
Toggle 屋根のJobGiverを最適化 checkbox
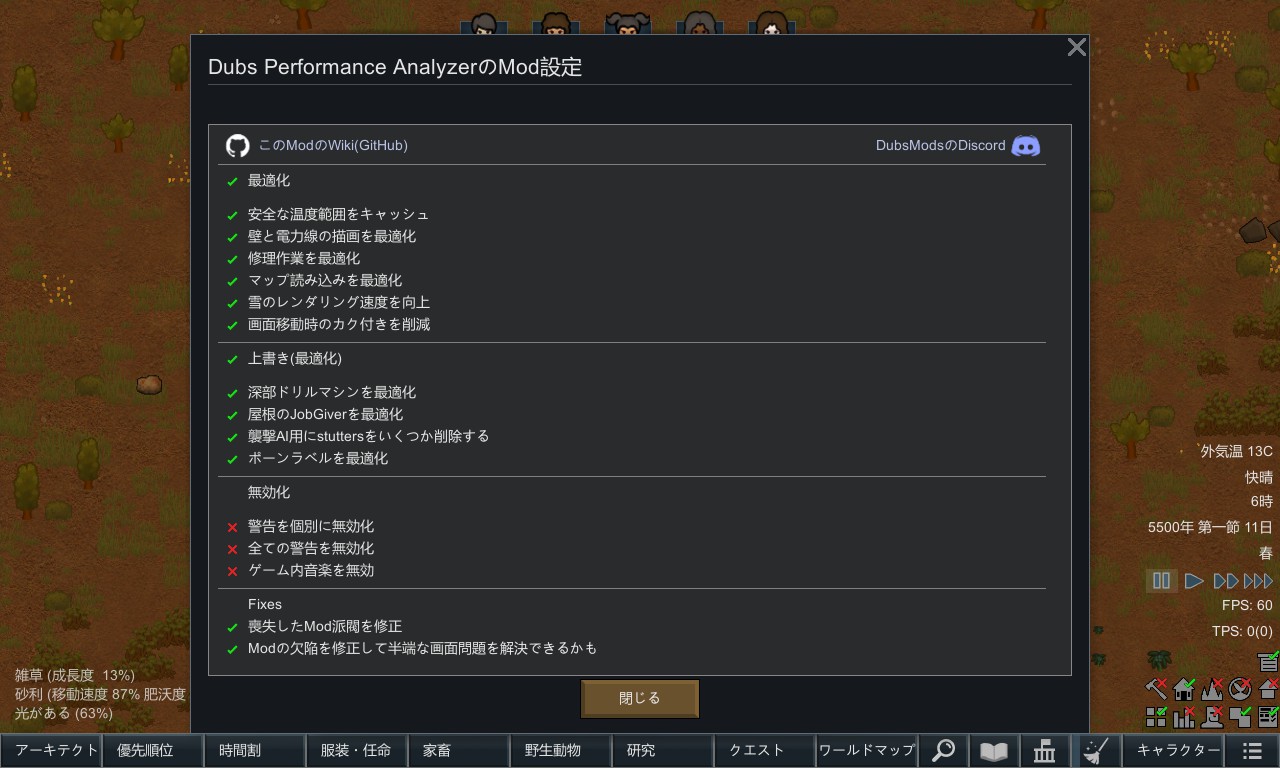click(x=232, y=416)
